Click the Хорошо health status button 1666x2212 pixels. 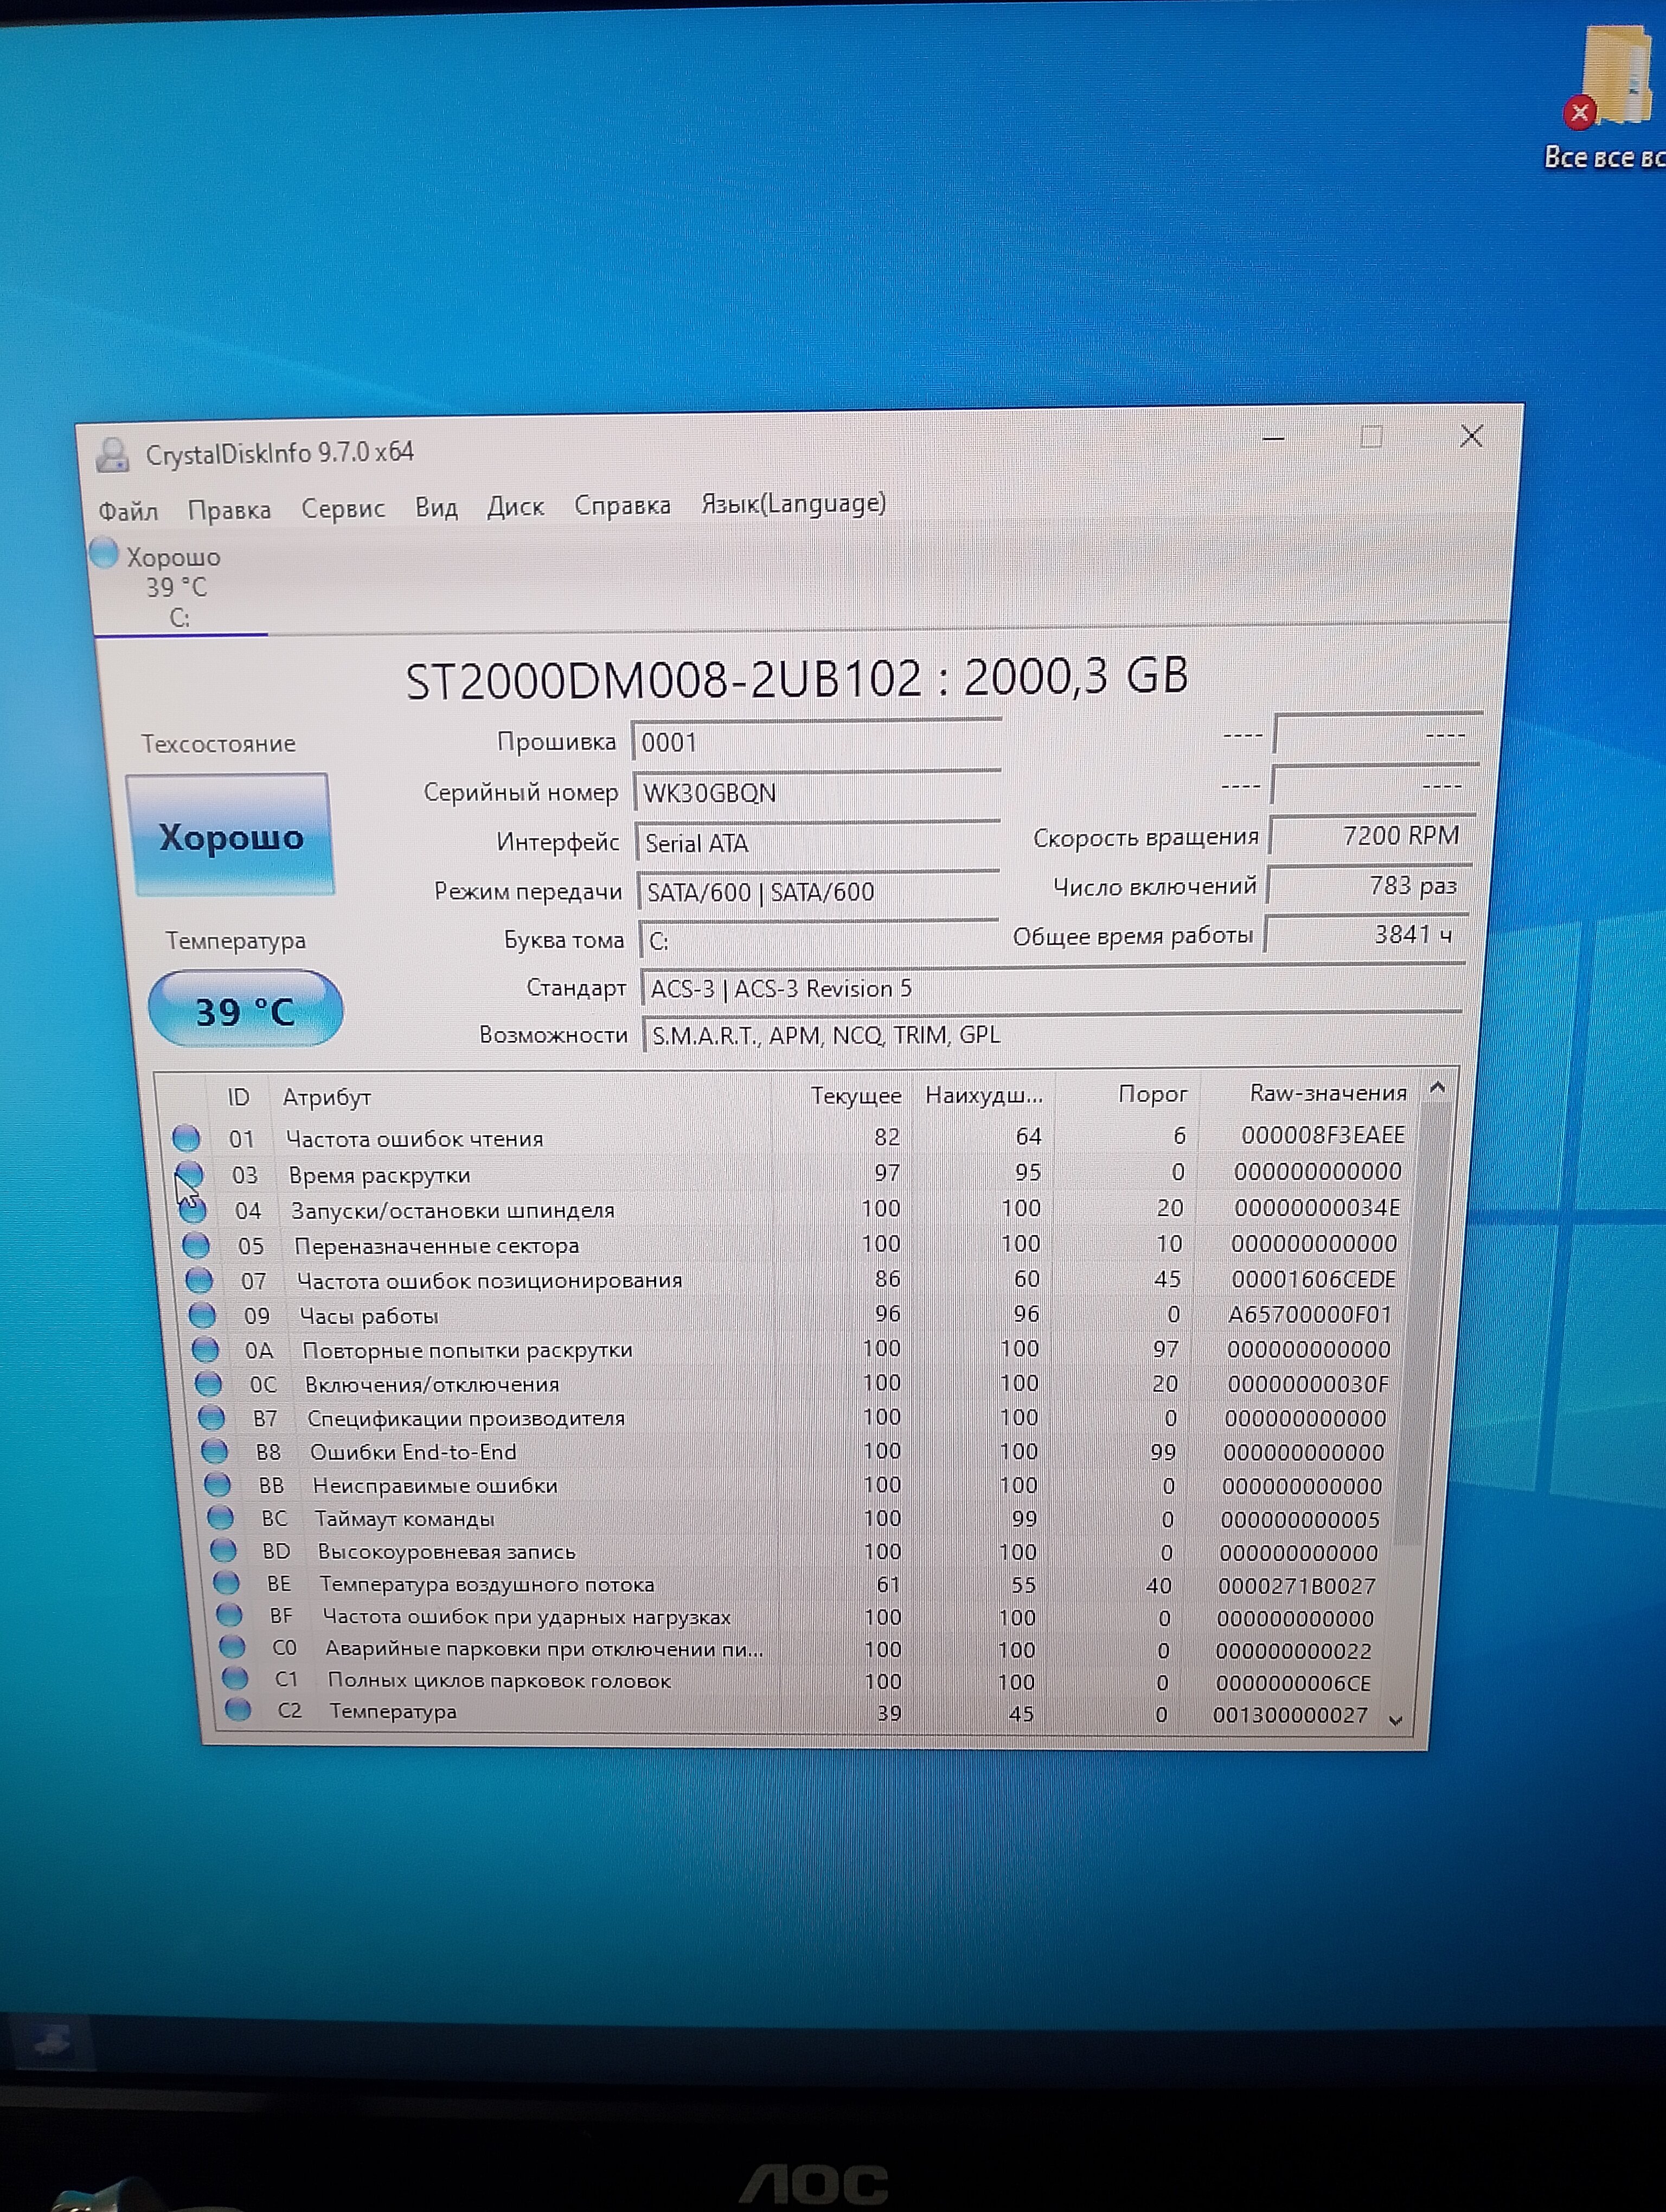231,836
